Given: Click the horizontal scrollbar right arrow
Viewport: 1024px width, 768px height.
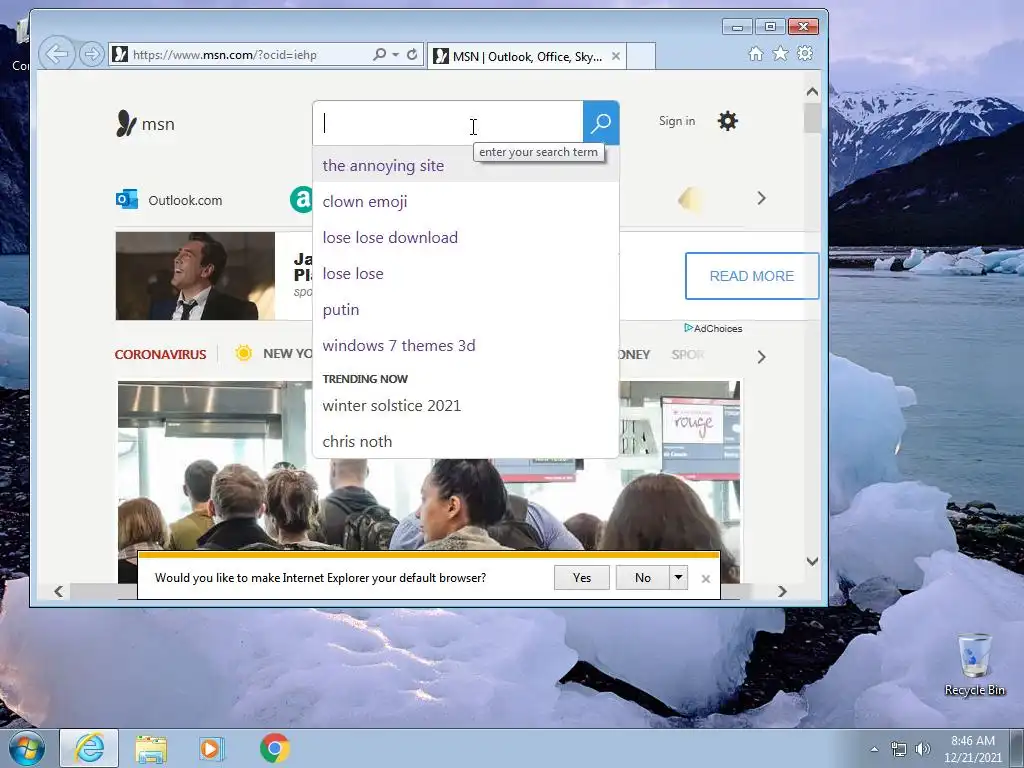Looking at the screenshot, I should (782, 591).
